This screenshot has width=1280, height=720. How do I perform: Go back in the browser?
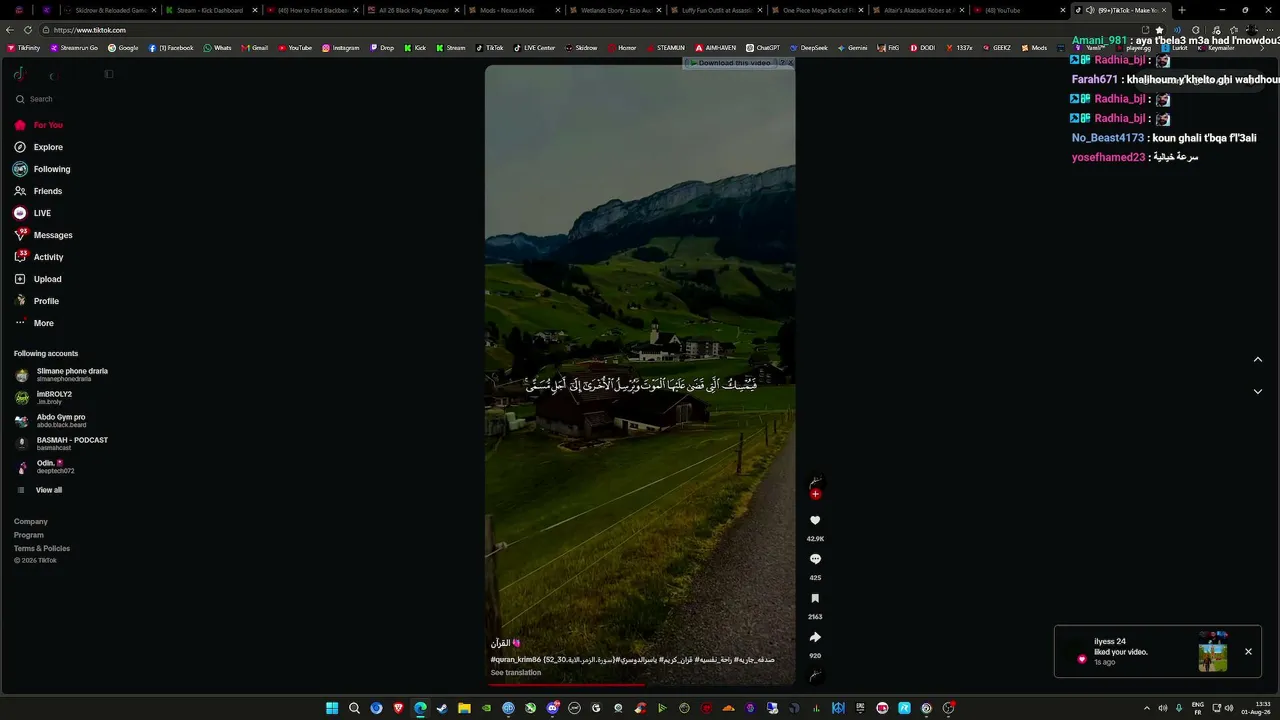click(x=10, y=30)
